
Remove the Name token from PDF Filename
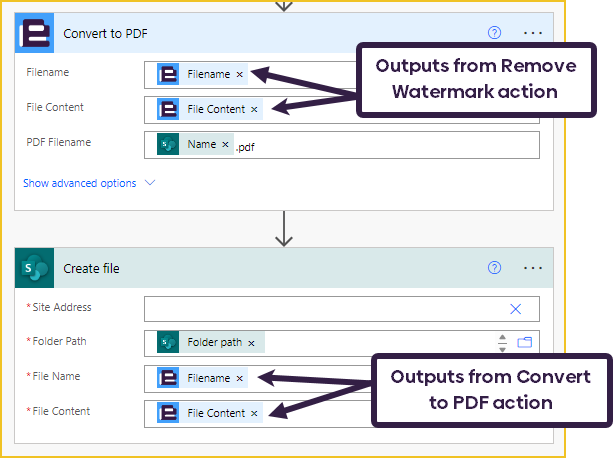pos(225,144)
